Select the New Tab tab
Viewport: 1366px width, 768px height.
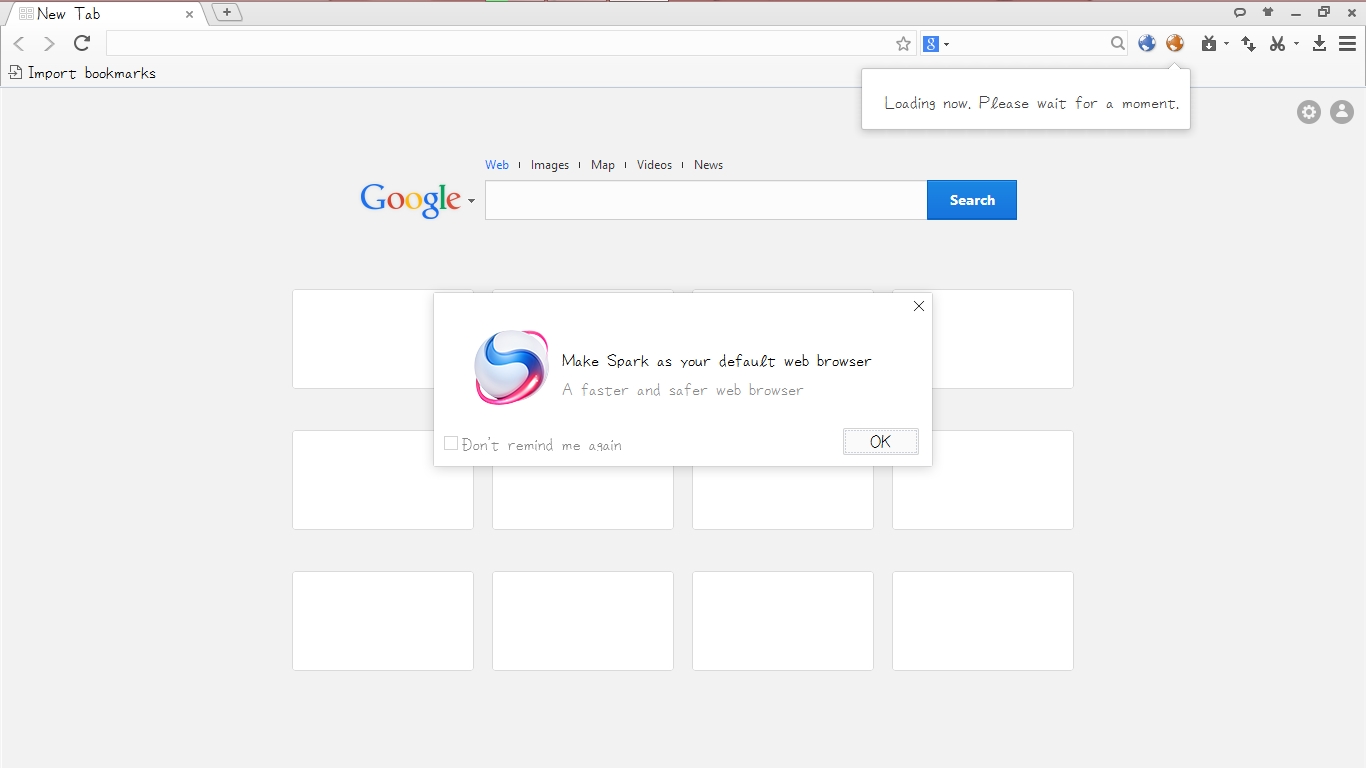tap(104, 14)
